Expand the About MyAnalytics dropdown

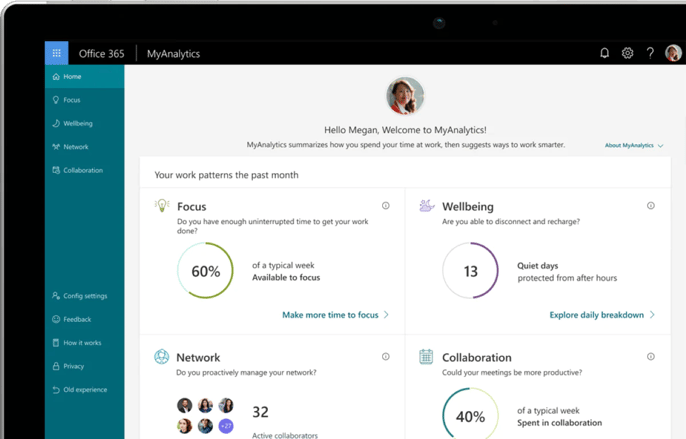[634, 146]
